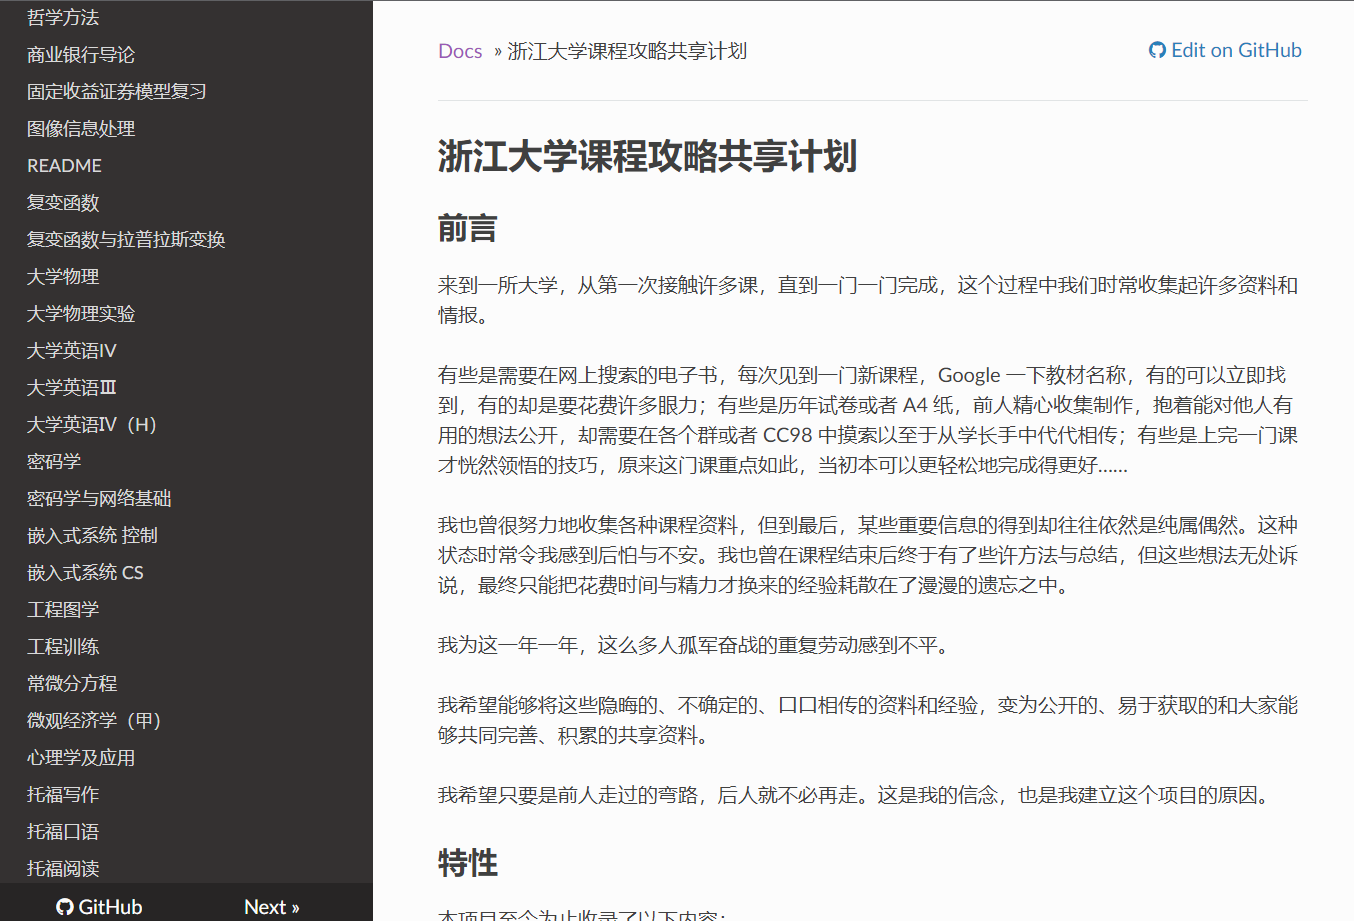Go to 大学物理实验 page
This screenshot has width=1354, height=921.
pyautogui.click(x=81, y=314)
